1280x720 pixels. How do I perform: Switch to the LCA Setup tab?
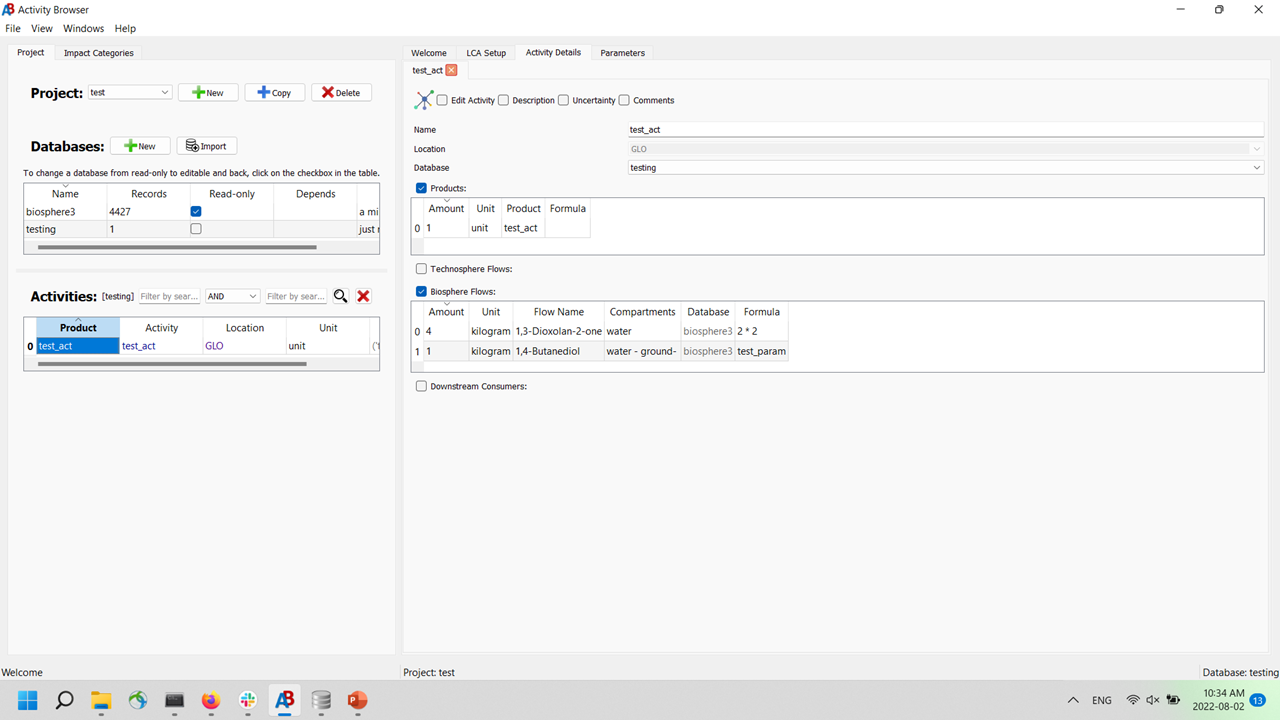click(x=486, y=53)
